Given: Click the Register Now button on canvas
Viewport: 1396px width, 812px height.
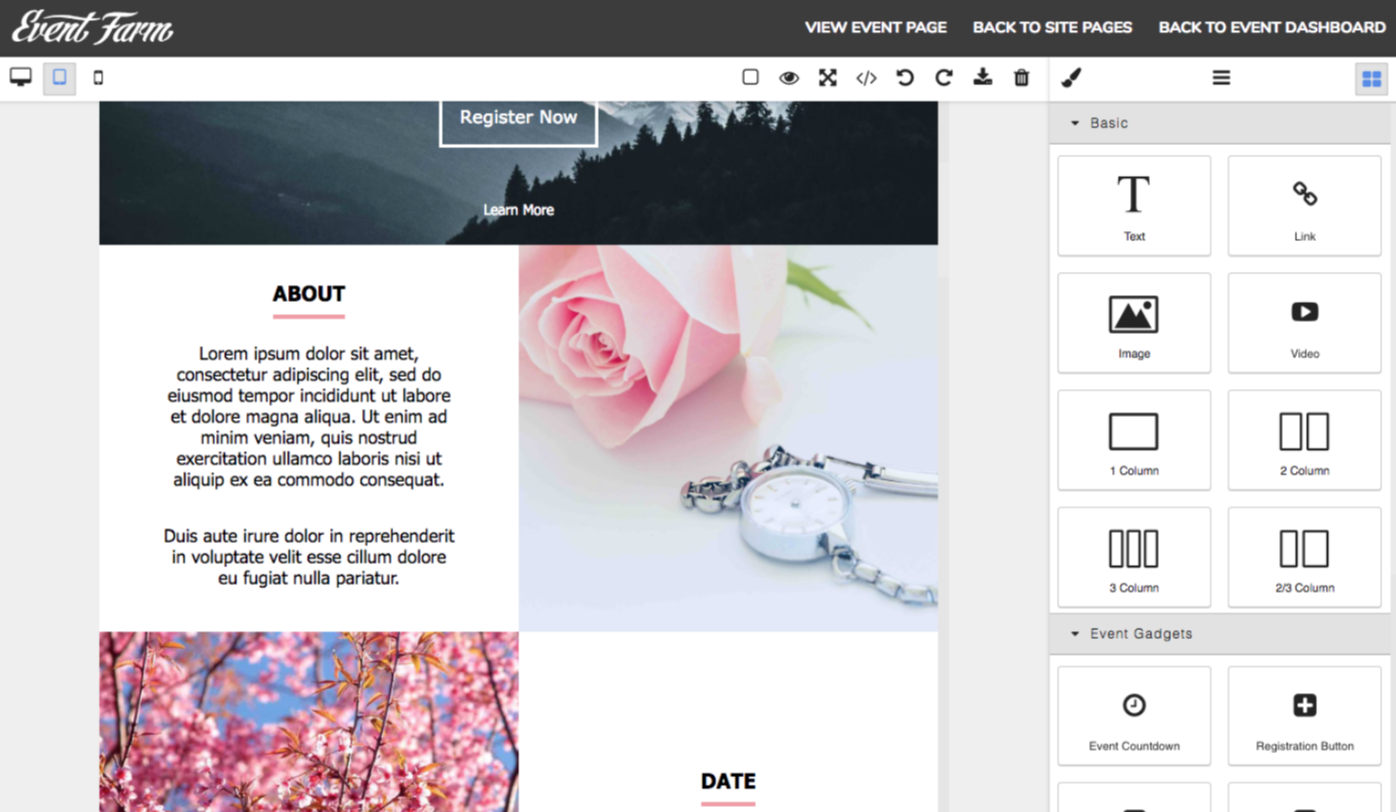Looking at the screenshot, I should (x=518, y=118).
